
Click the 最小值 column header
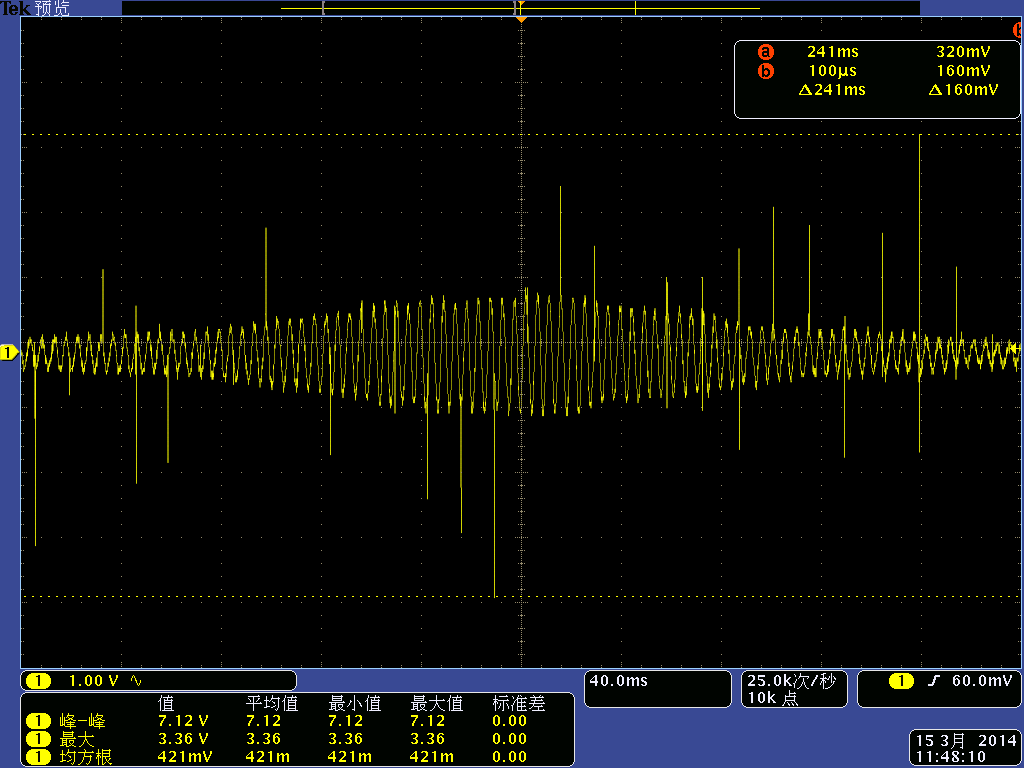pyautogui.click(x=355, y=703)
